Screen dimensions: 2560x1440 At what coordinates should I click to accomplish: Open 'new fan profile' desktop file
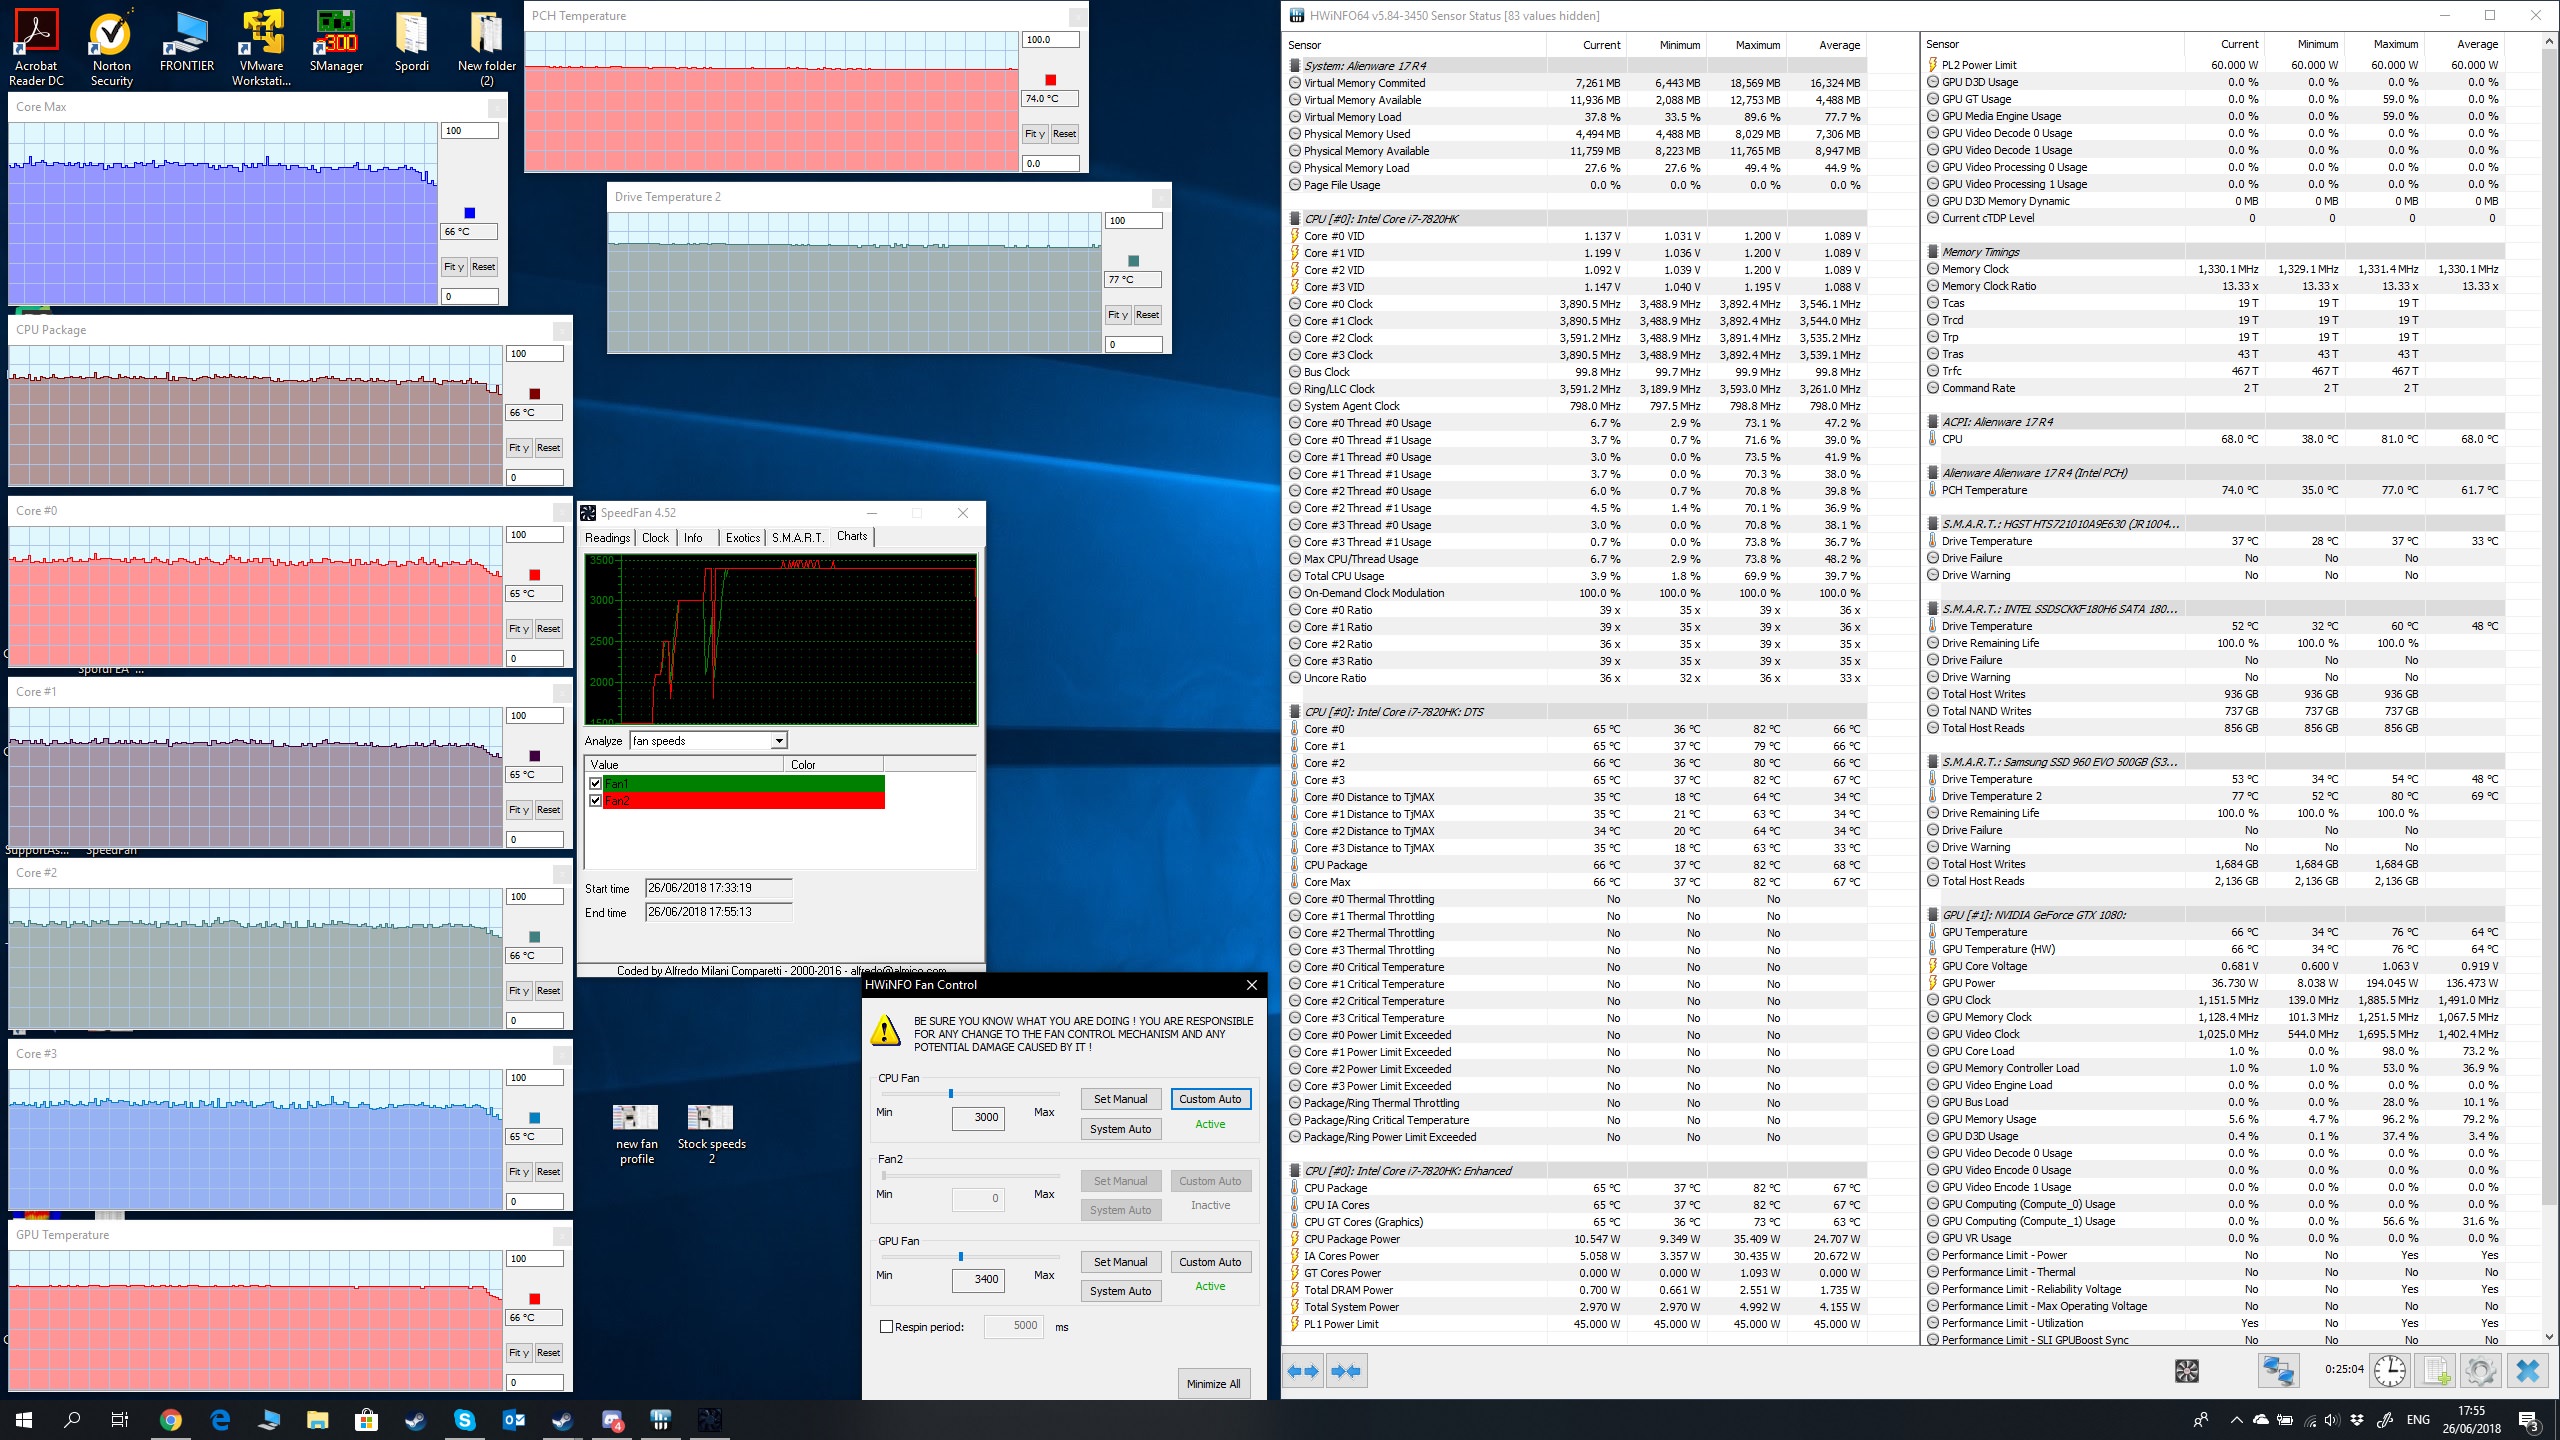(x=636, y=1134)
